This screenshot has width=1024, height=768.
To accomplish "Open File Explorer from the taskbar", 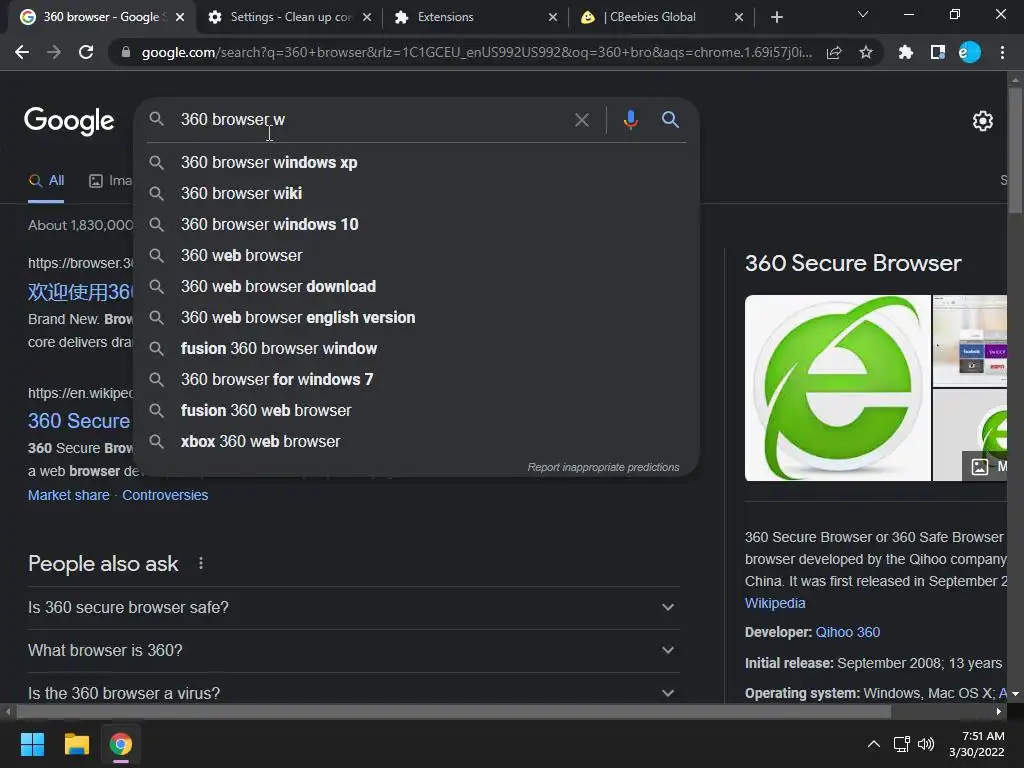I will click(76, 744).
